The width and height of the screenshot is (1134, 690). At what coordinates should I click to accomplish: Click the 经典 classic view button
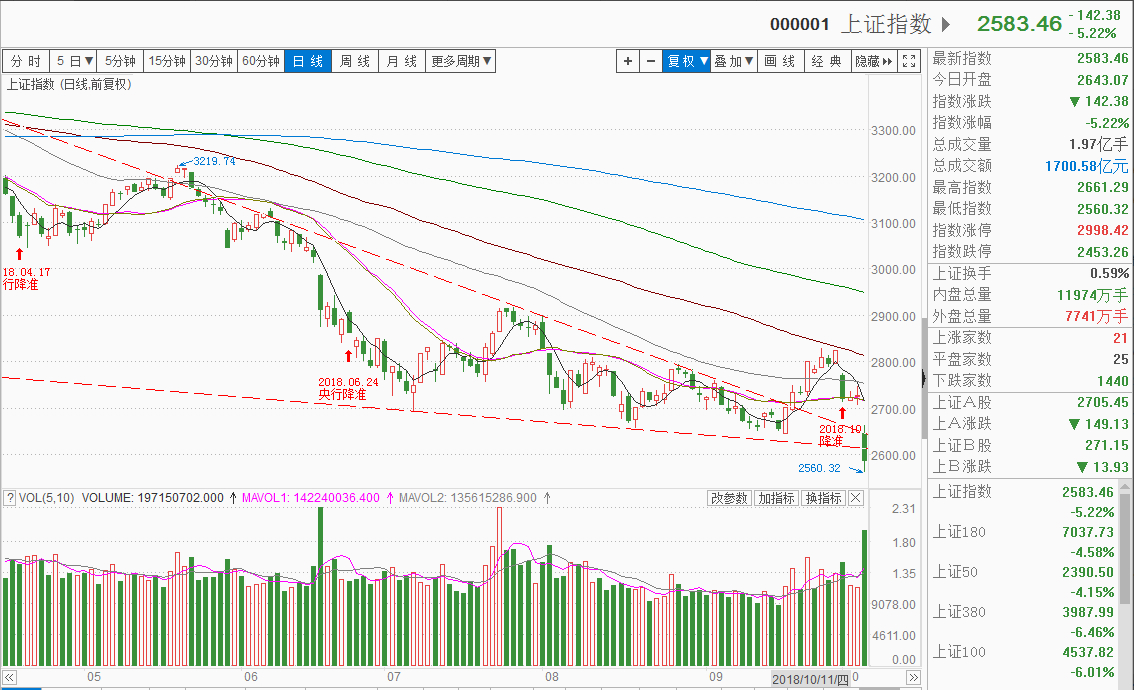[x=827, y=61]
